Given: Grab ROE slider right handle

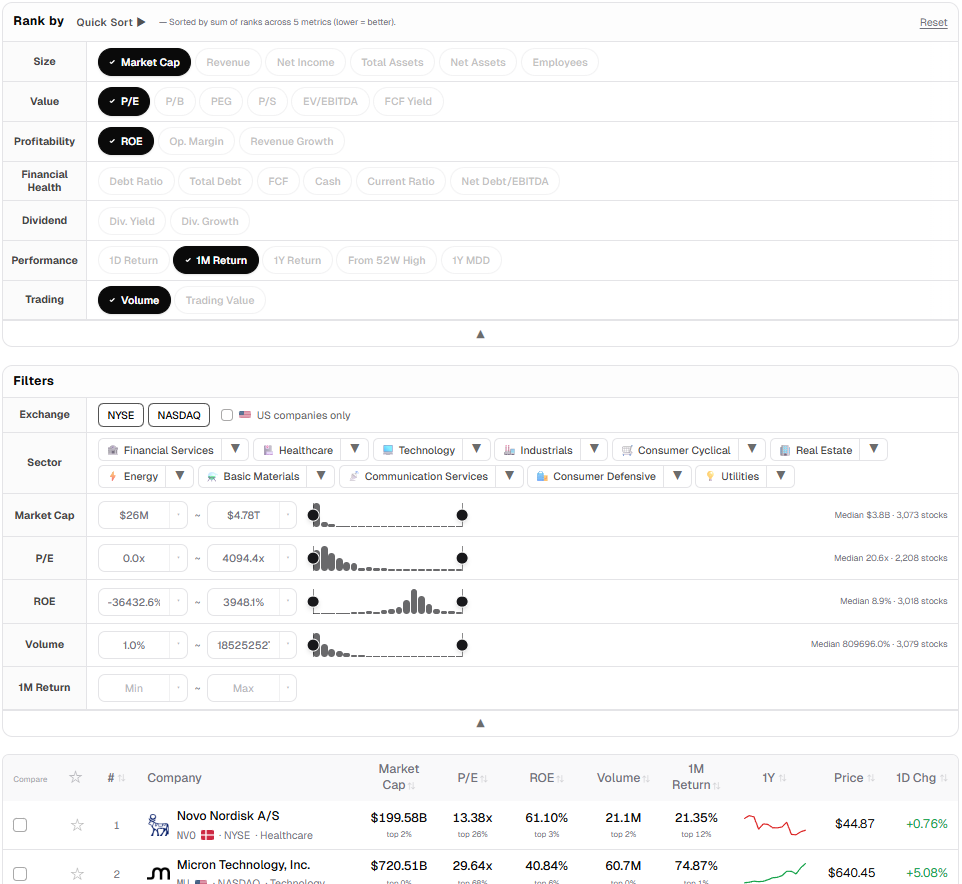Looking at the screenshot, I should tap(462, 601).
